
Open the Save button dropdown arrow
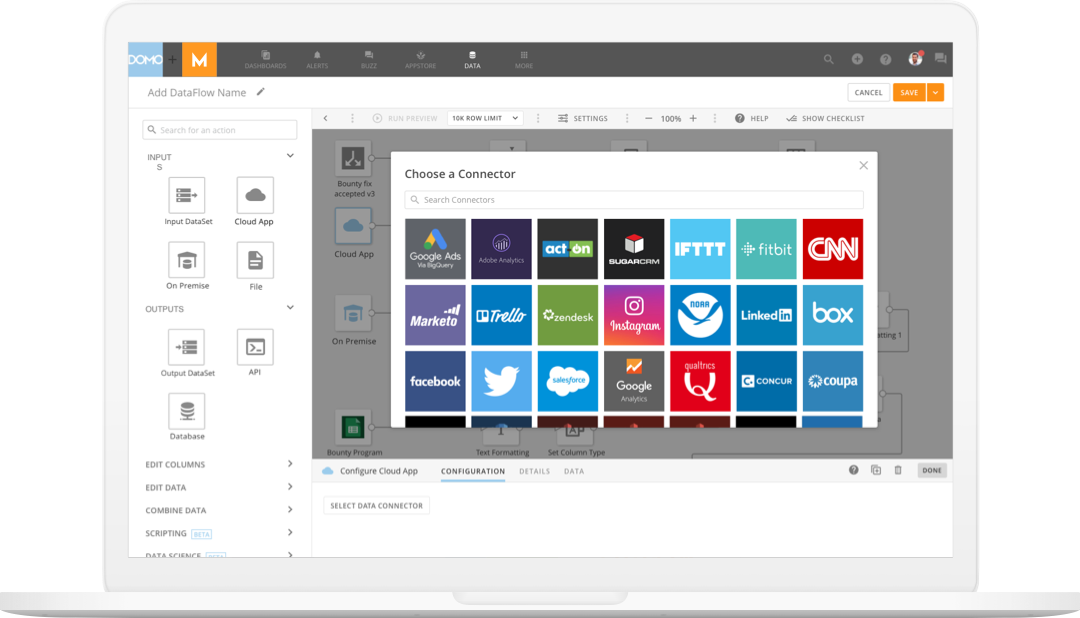[x=935, y=92]
